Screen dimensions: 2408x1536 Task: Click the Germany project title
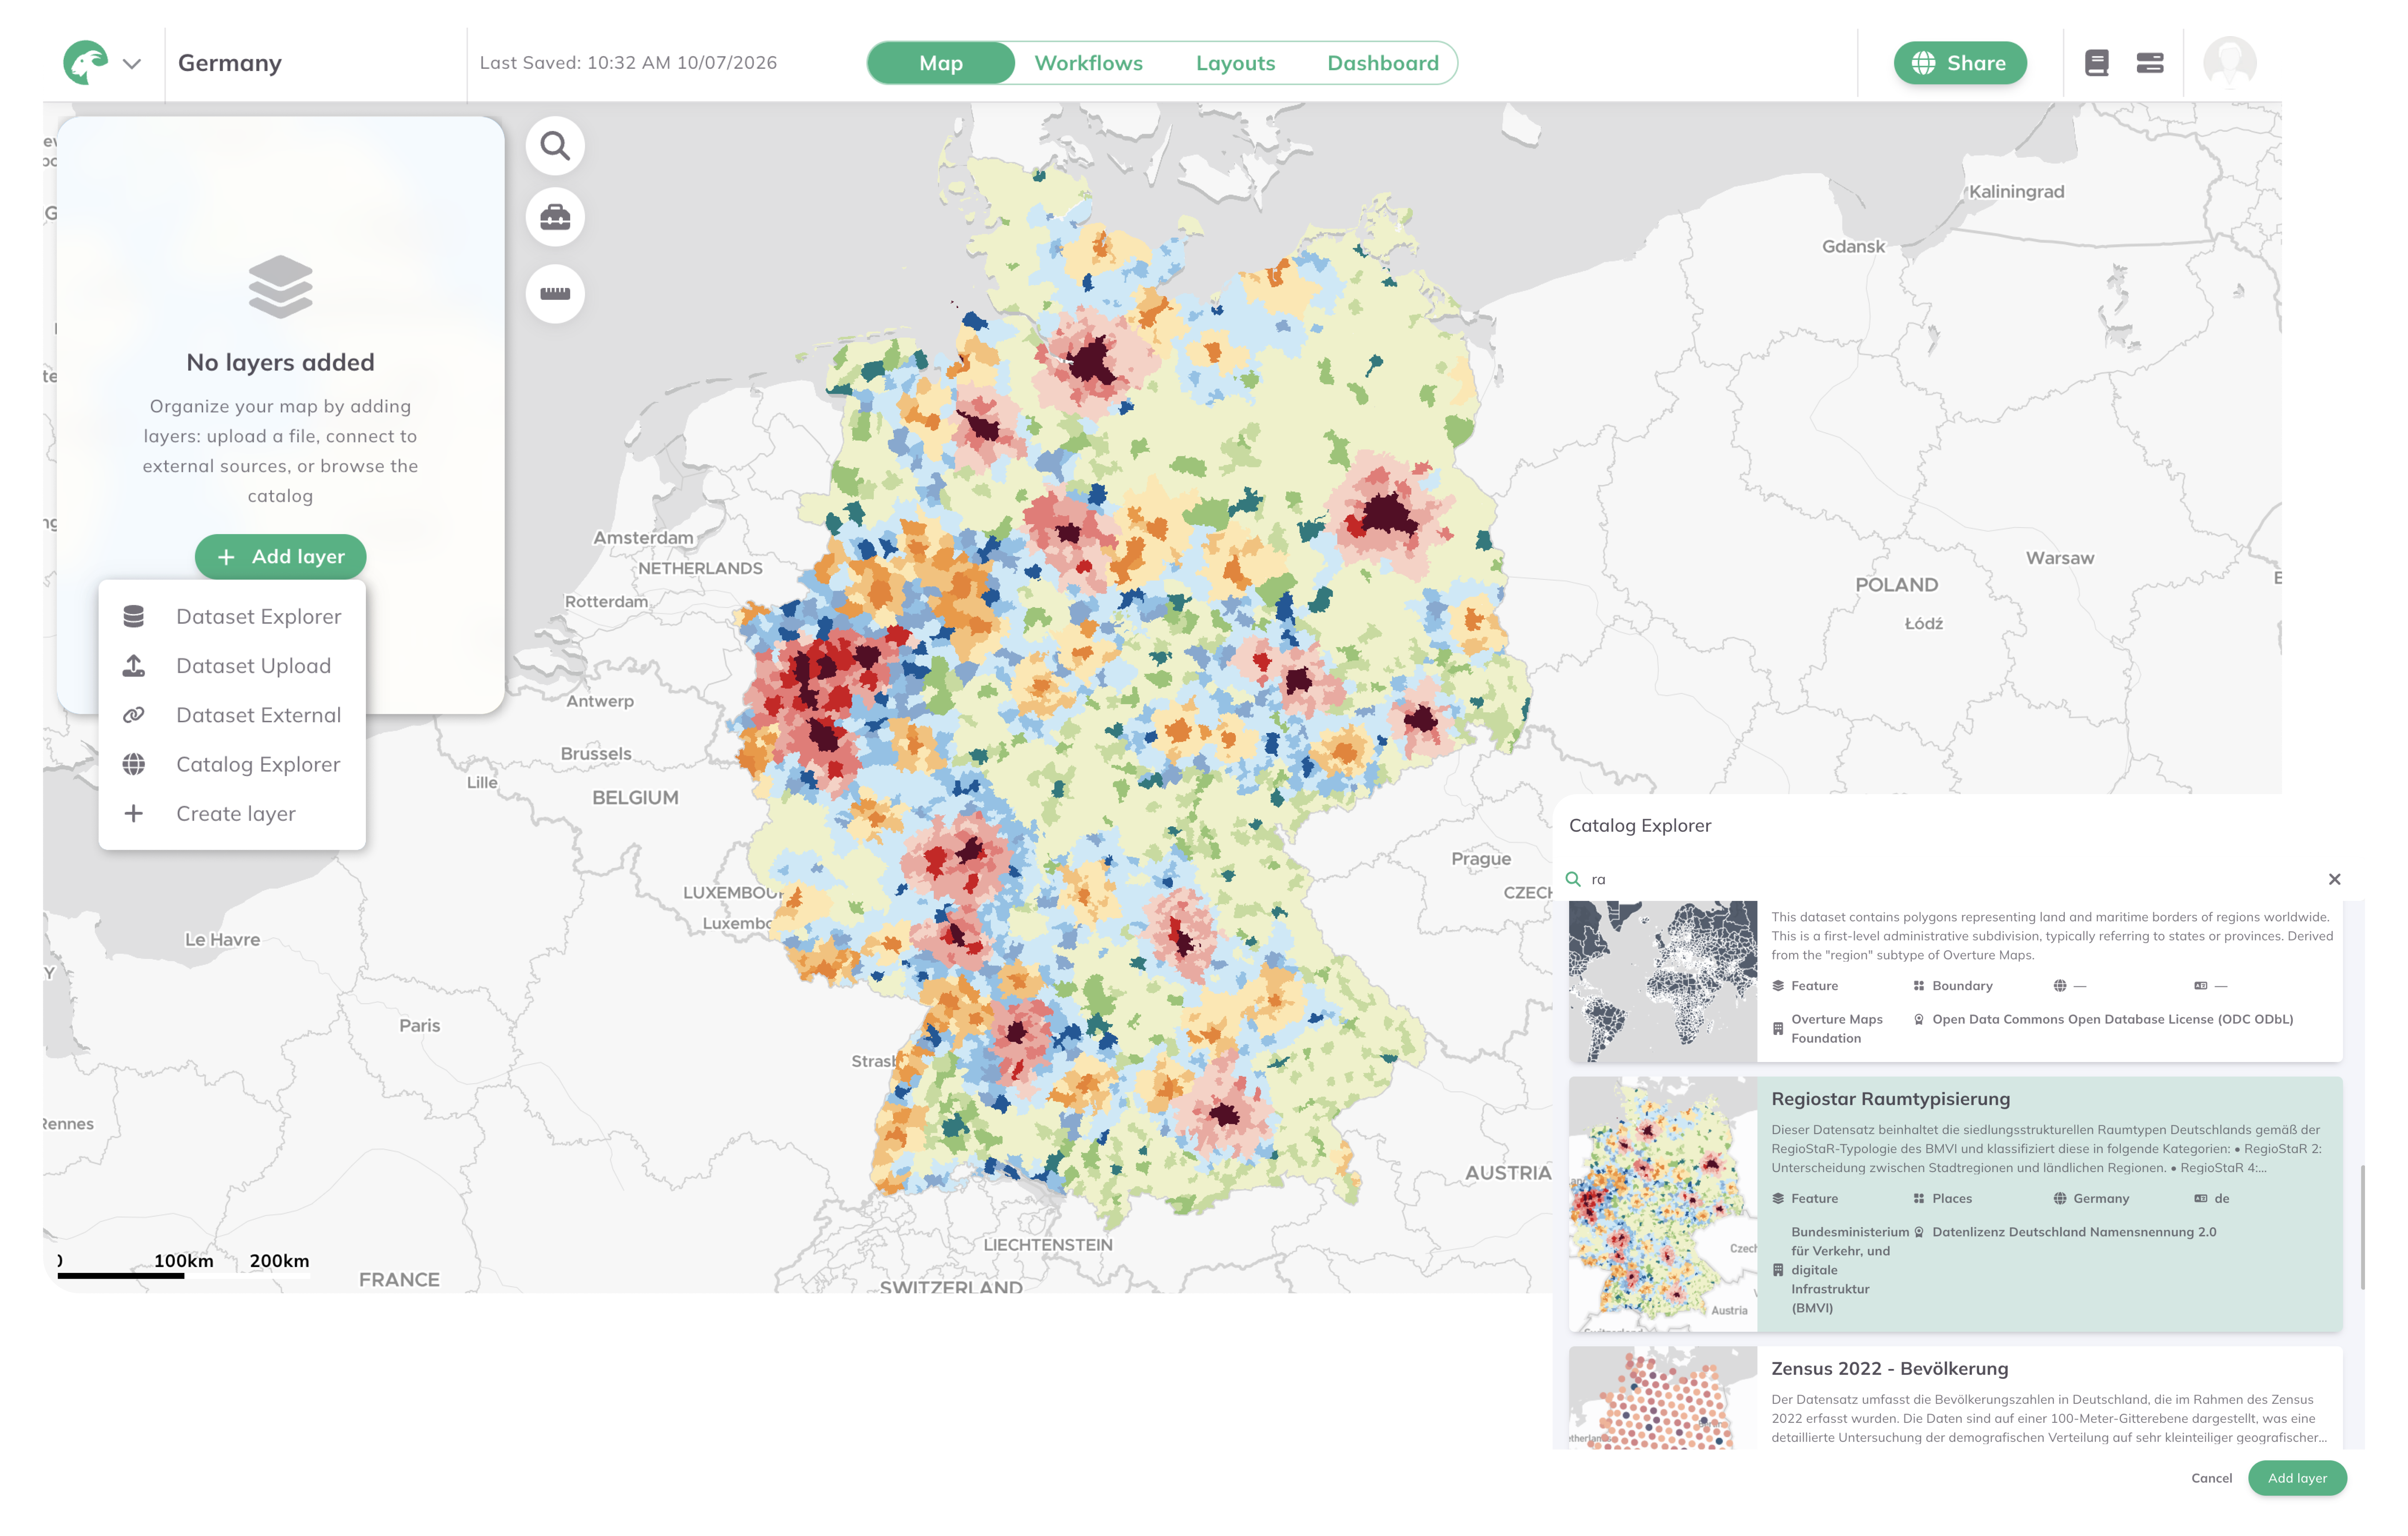(x=230, y=63)
